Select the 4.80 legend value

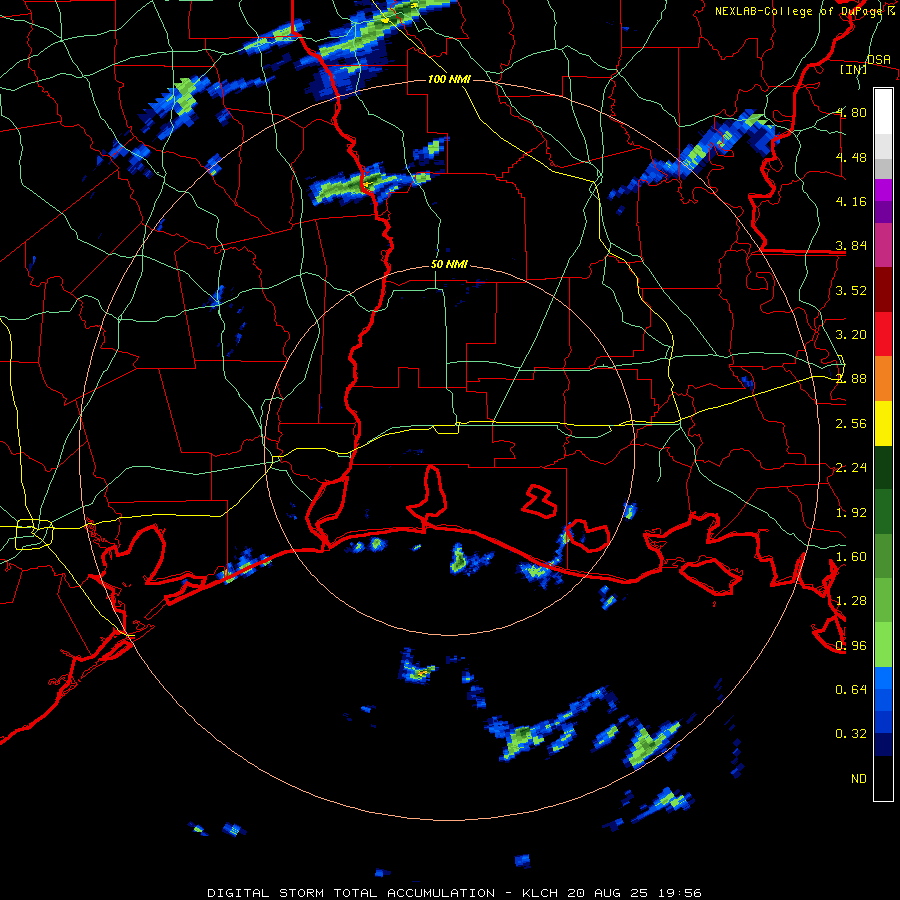pos(852,112)
